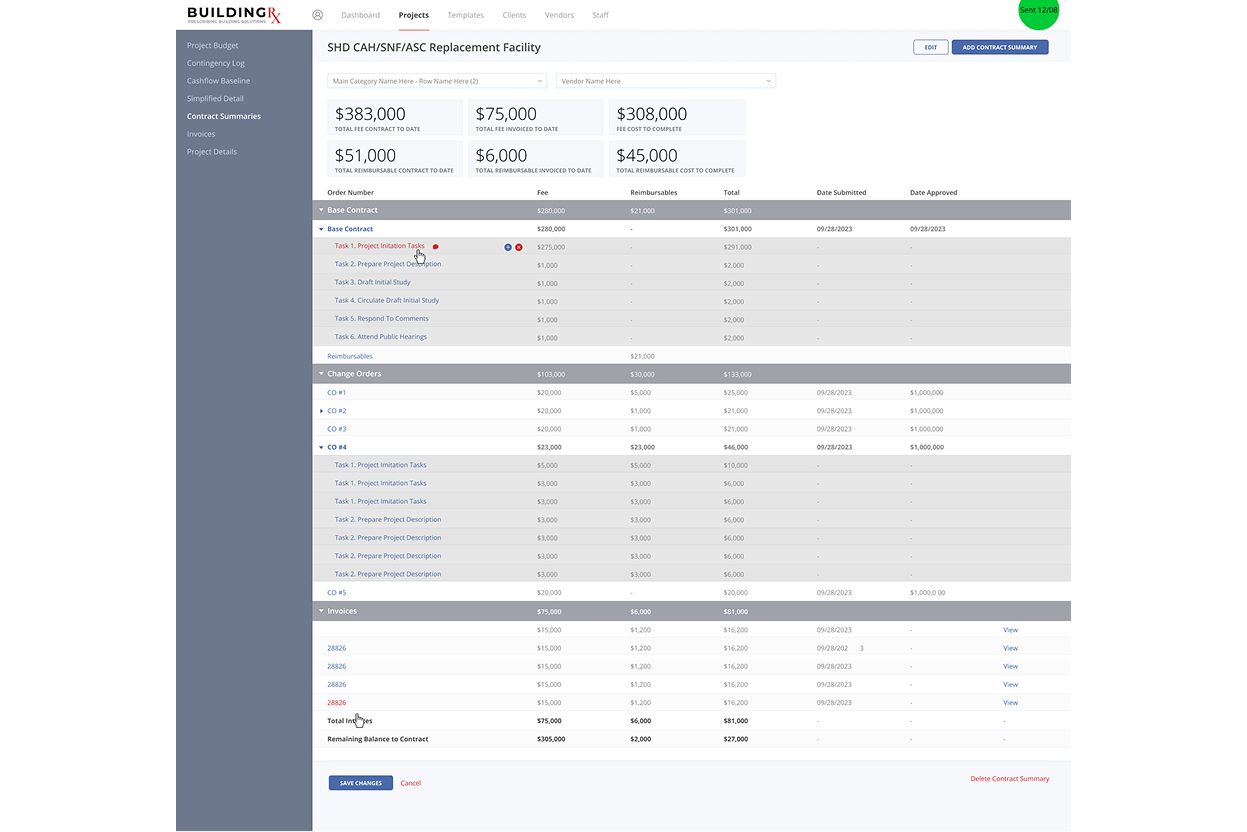
Task: Open the red 28826 invoice link
Action: click(x=336, y=703)
